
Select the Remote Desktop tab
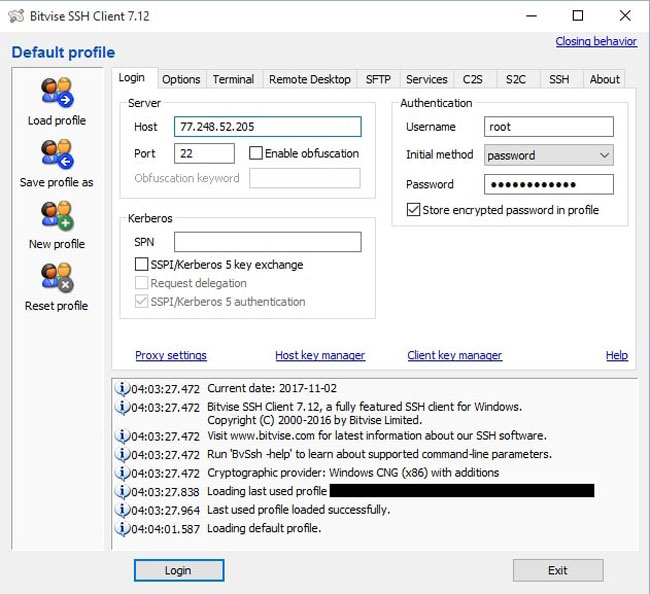tap(310, 79)
